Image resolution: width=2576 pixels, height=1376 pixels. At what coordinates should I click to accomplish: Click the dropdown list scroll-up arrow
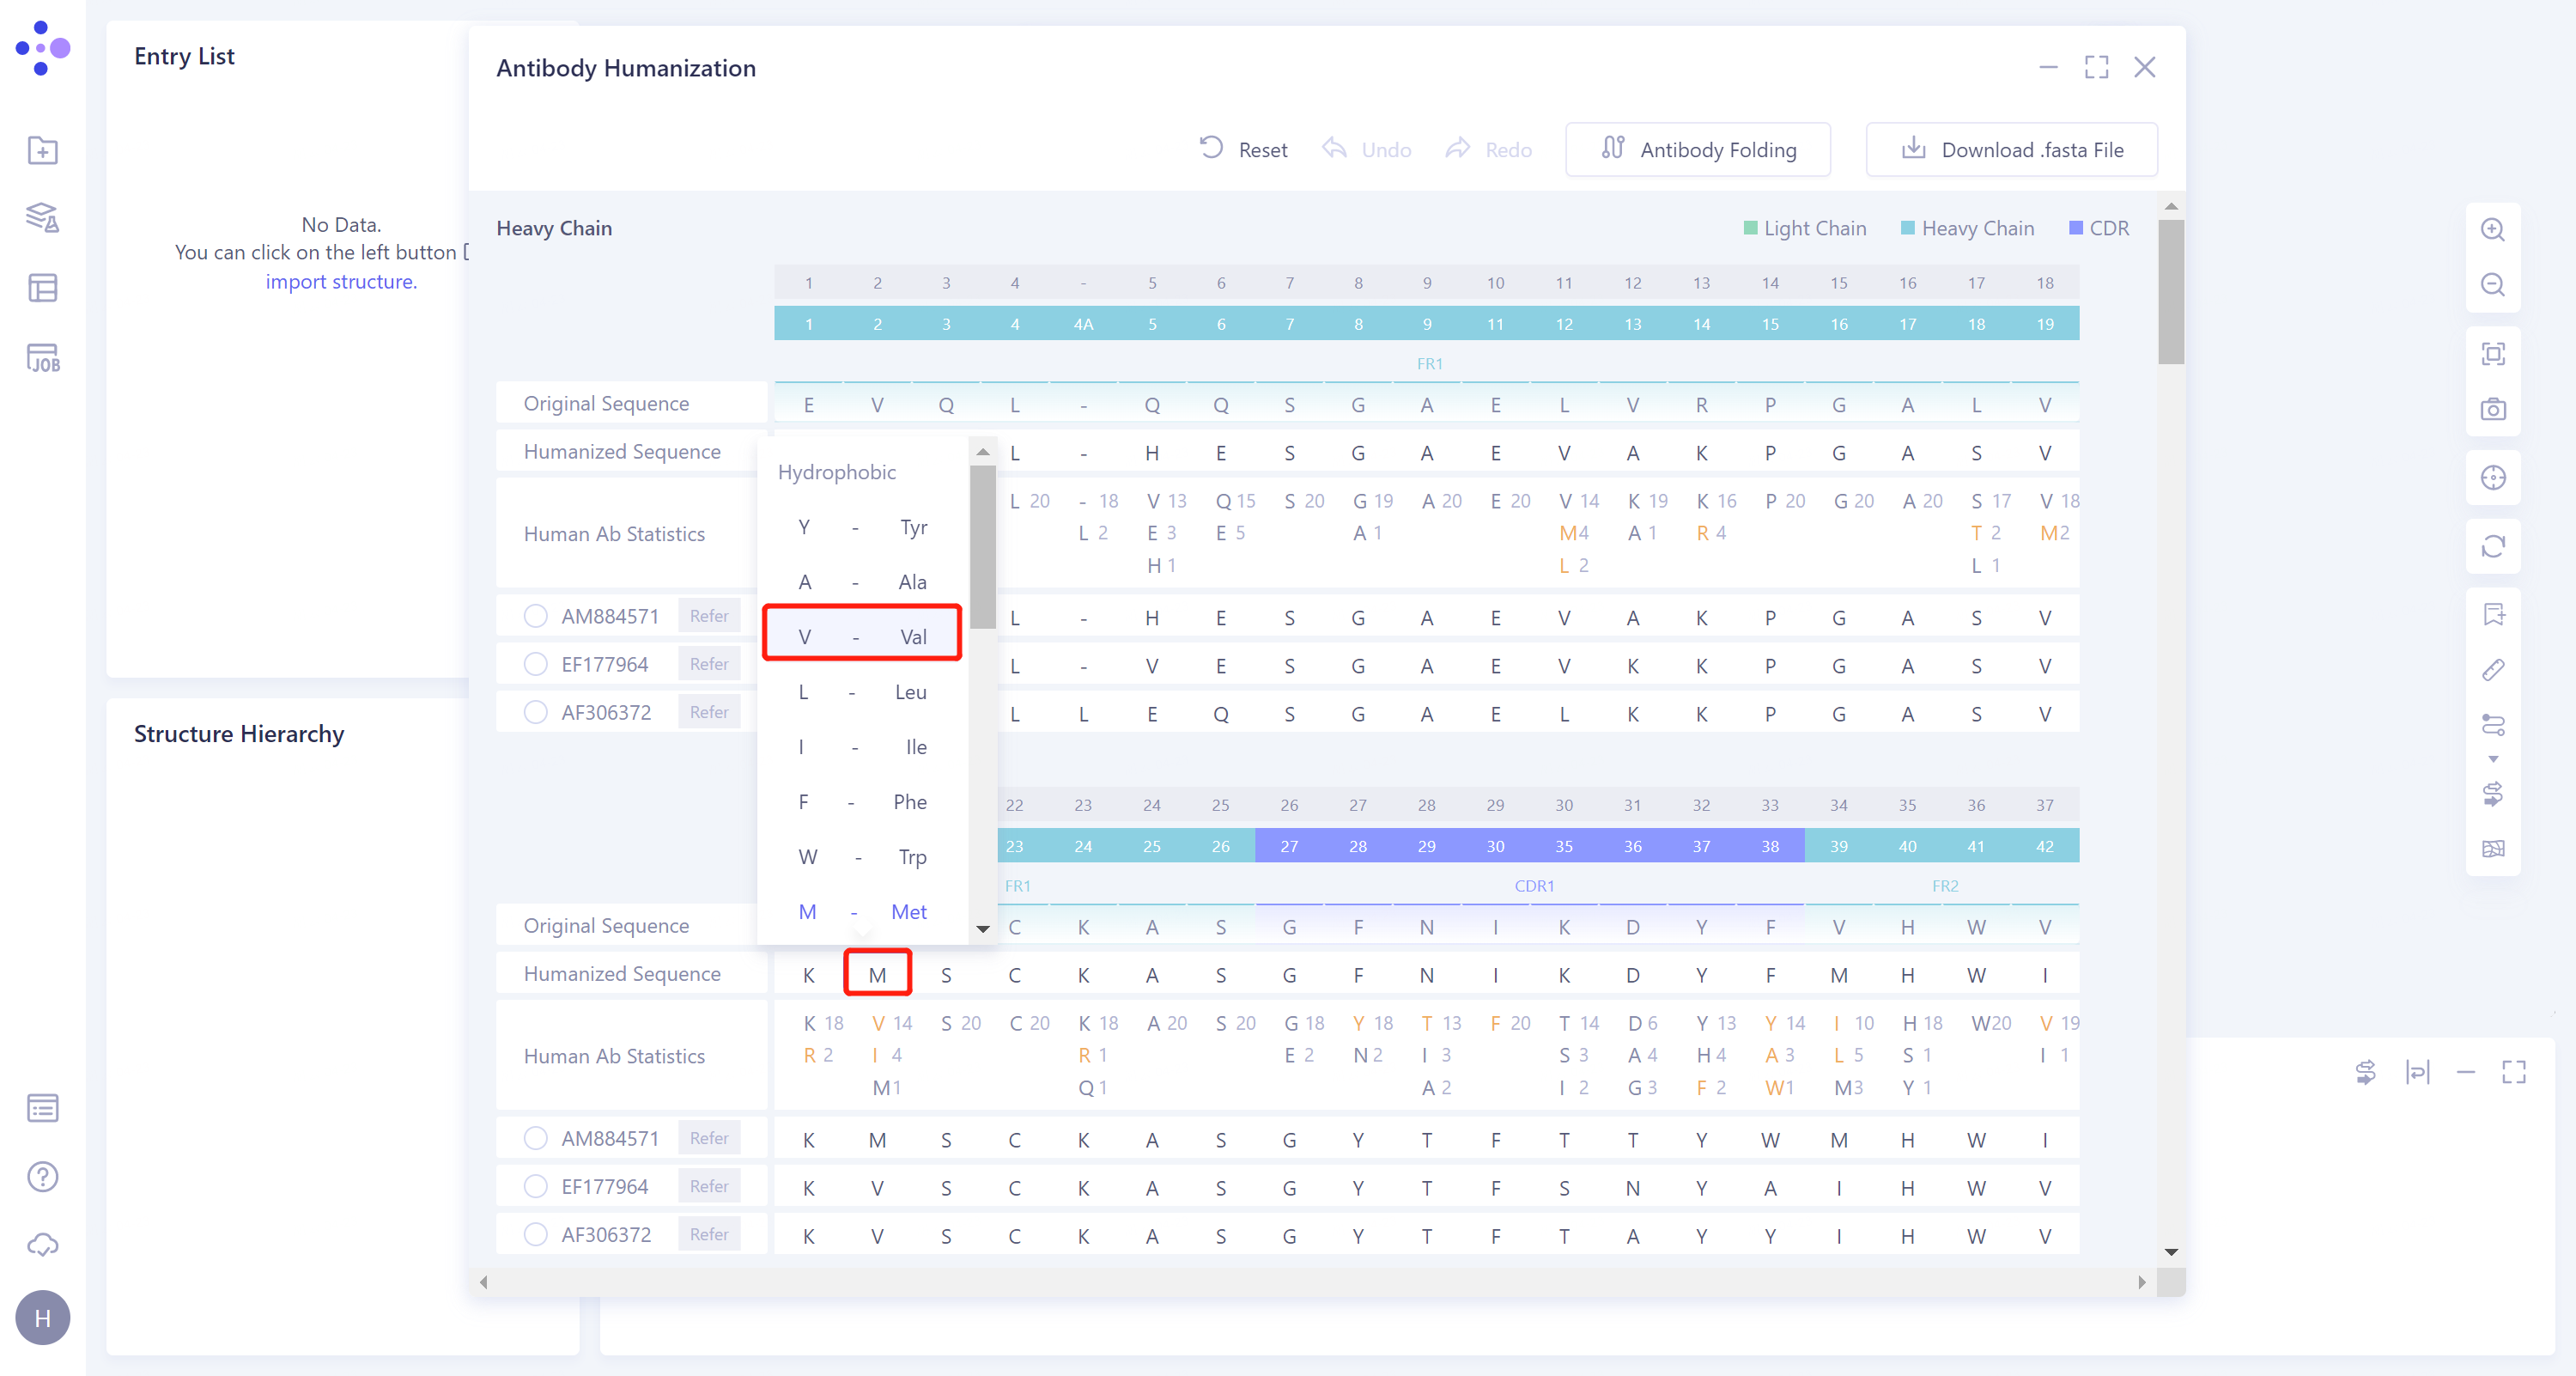pos(983,452)
